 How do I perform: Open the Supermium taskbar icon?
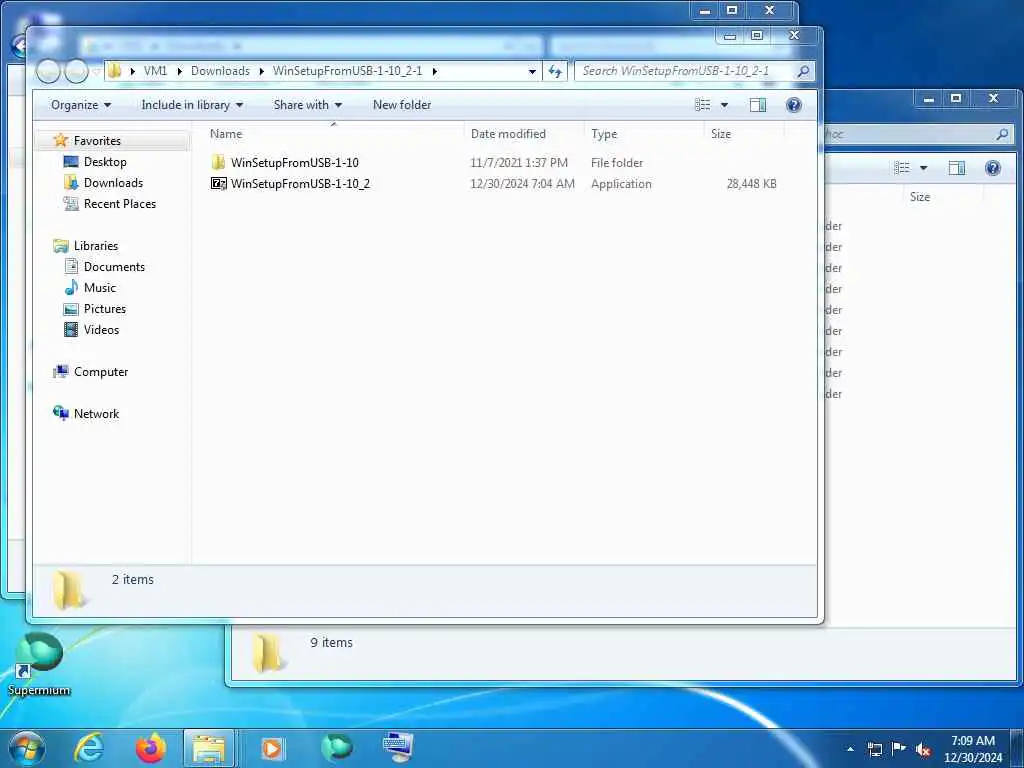click(x=337, y=747)
